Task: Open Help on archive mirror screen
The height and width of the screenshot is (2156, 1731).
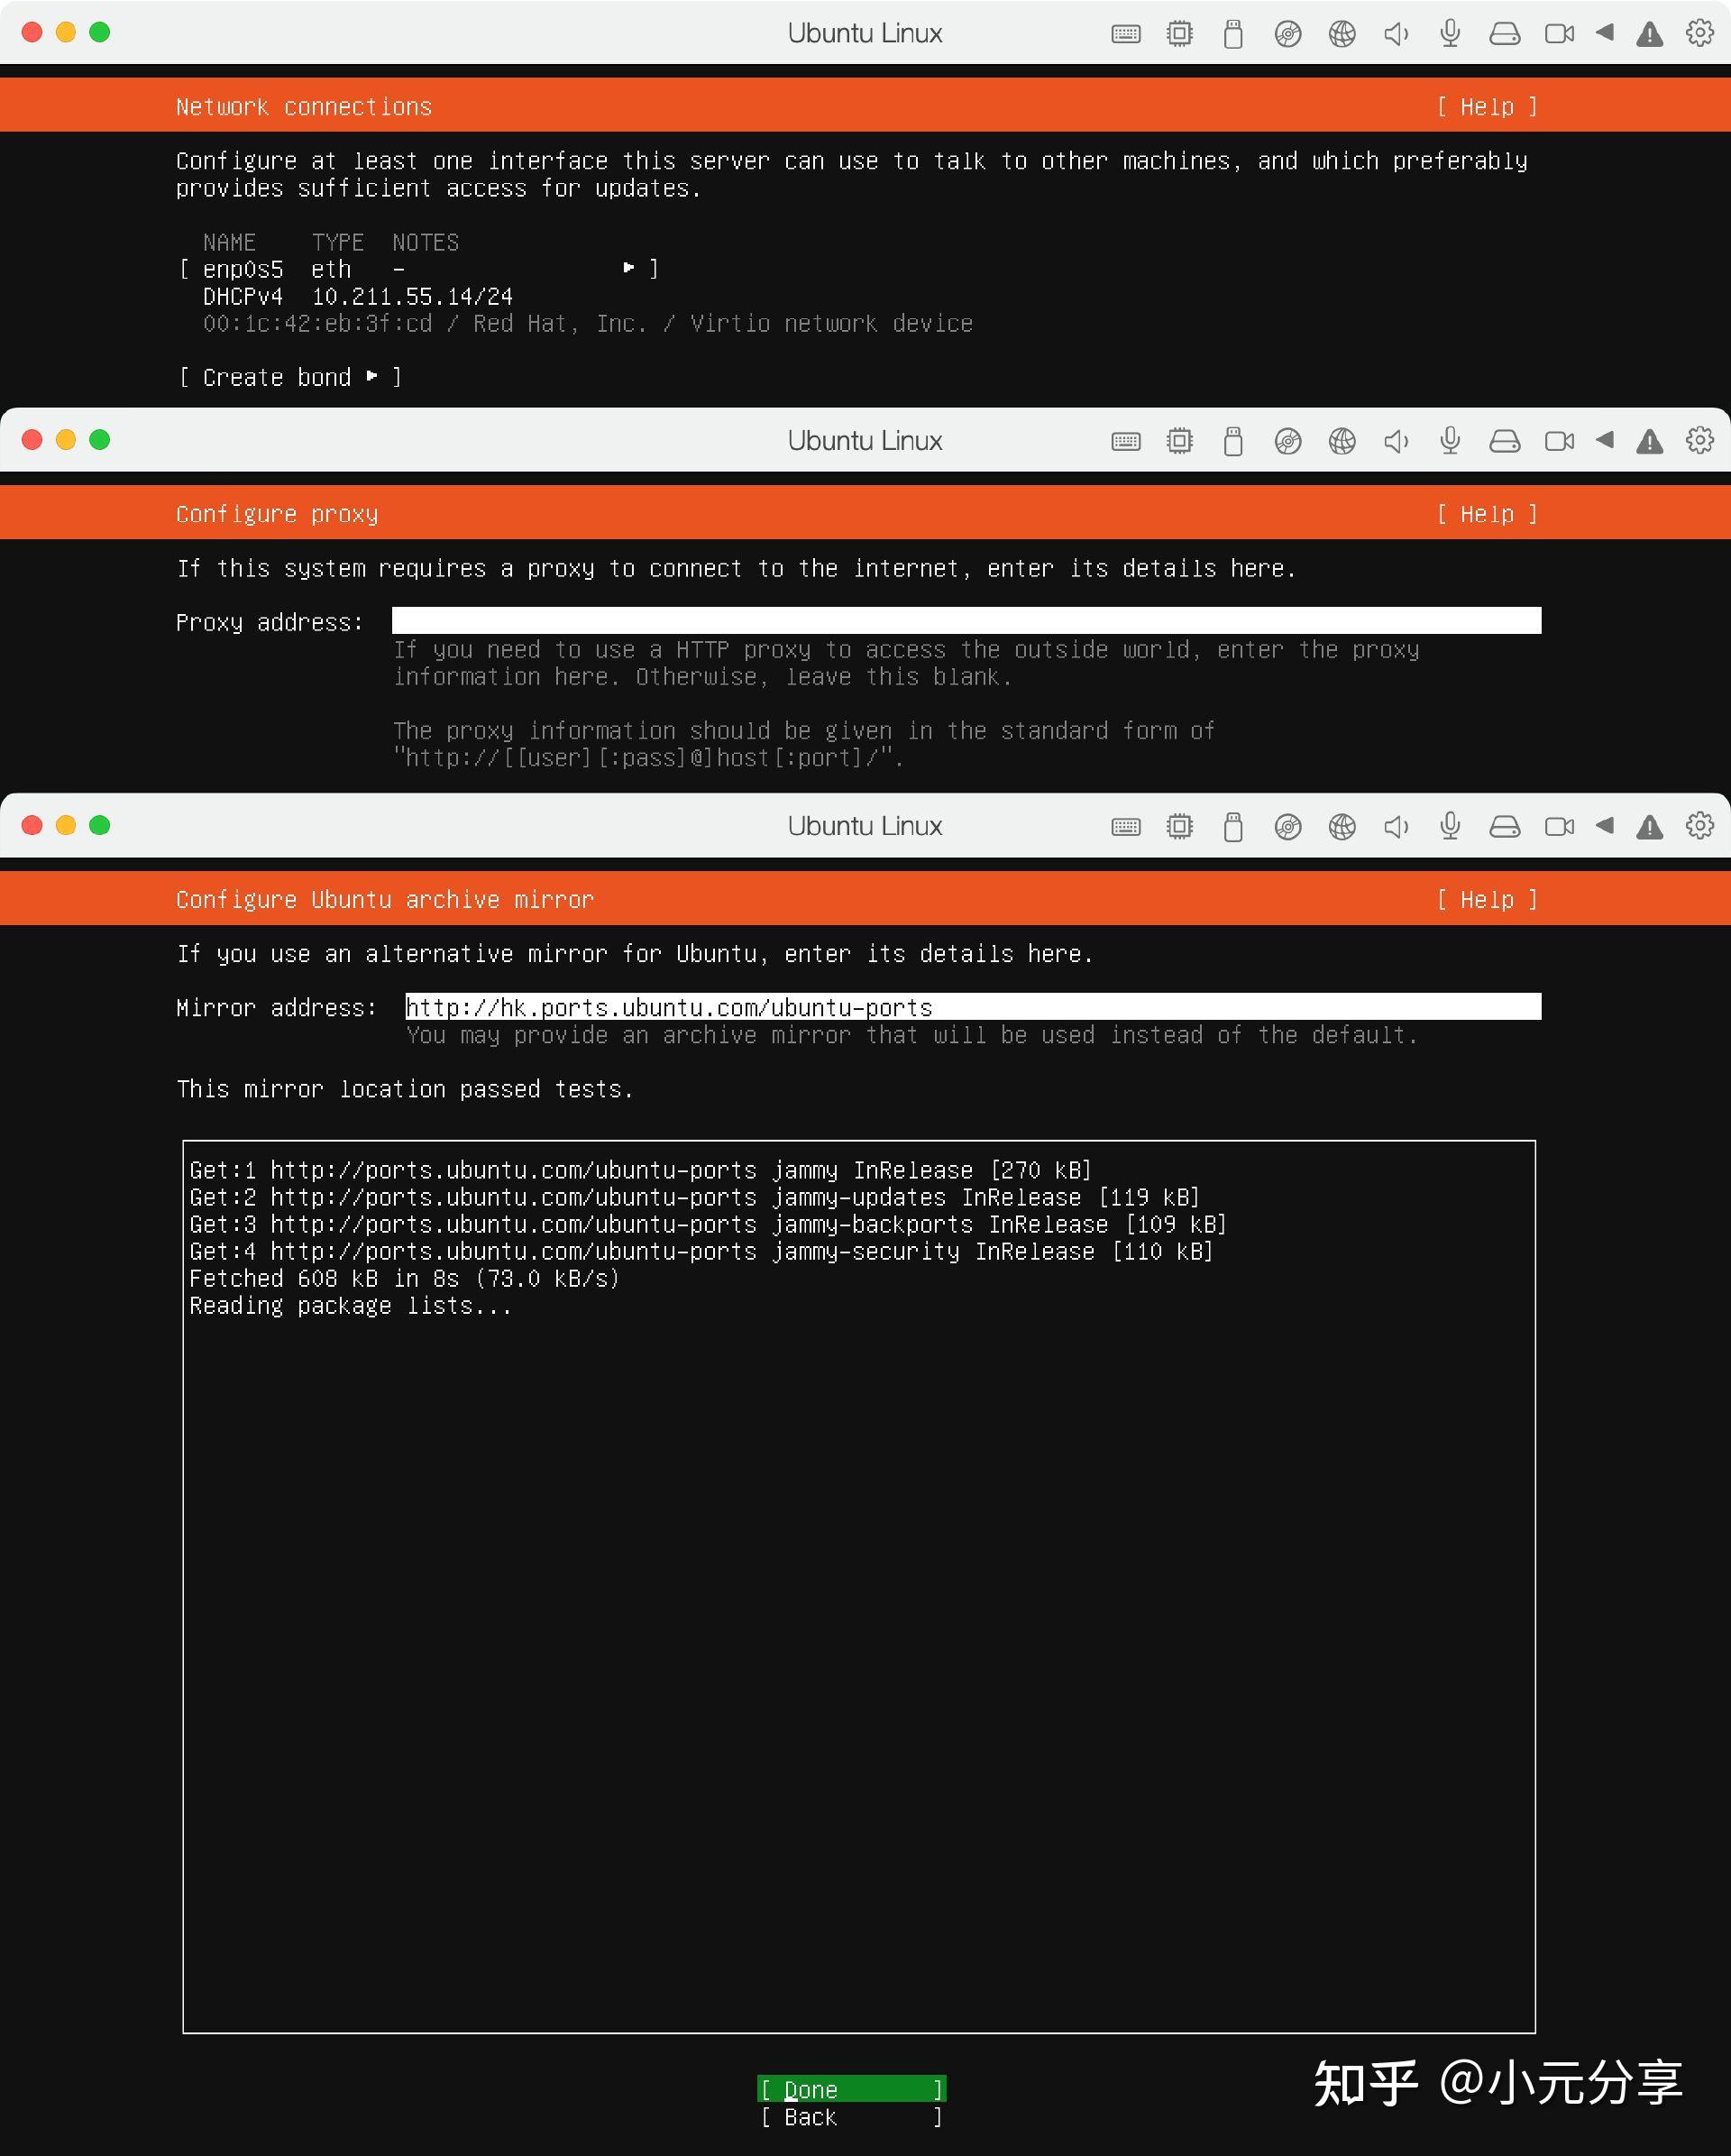Action: pos(1486,899)
